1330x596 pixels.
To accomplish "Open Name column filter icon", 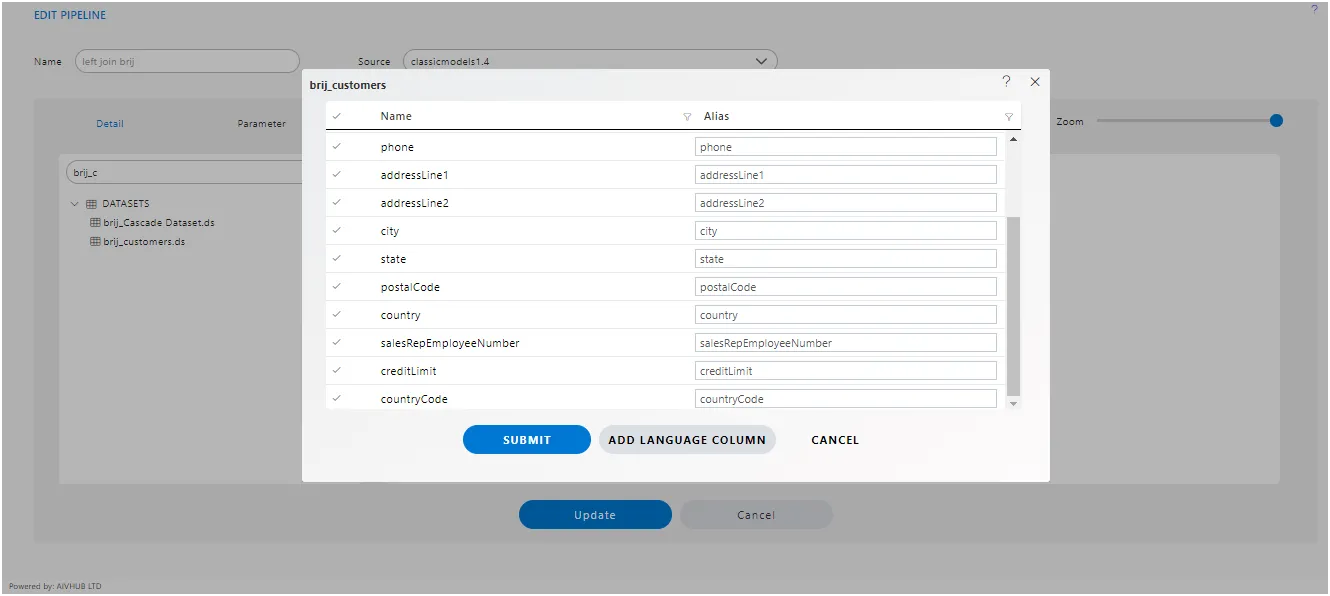I will click(x=687, y=117).
